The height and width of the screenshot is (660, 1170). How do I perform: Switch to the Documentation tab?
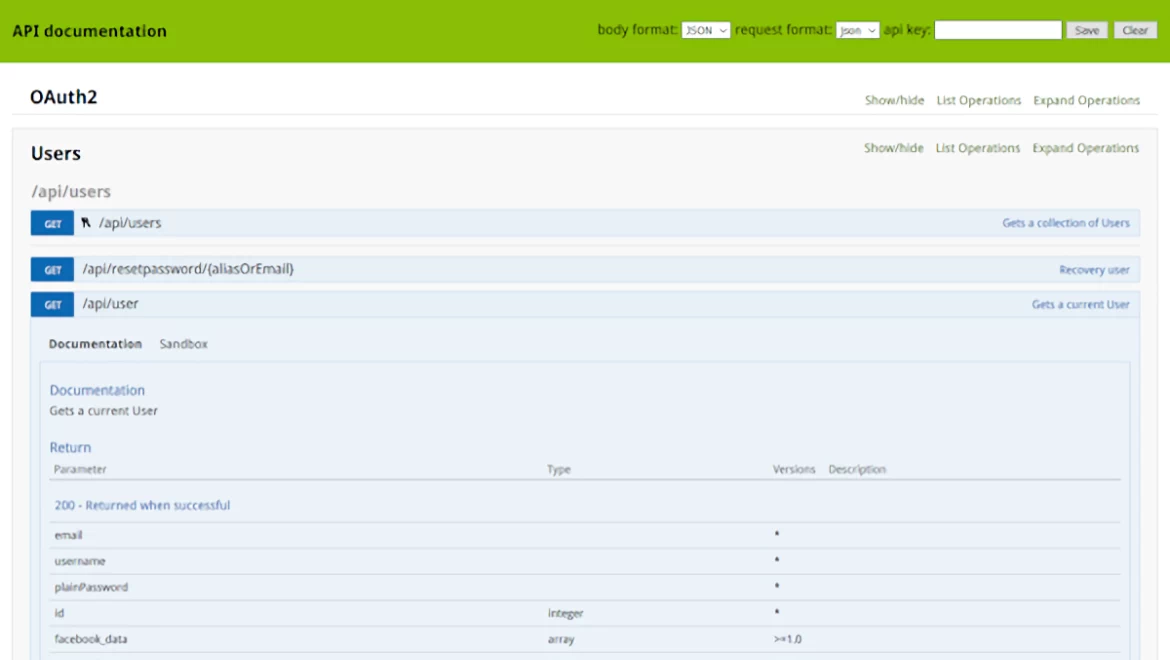[96, 344]
